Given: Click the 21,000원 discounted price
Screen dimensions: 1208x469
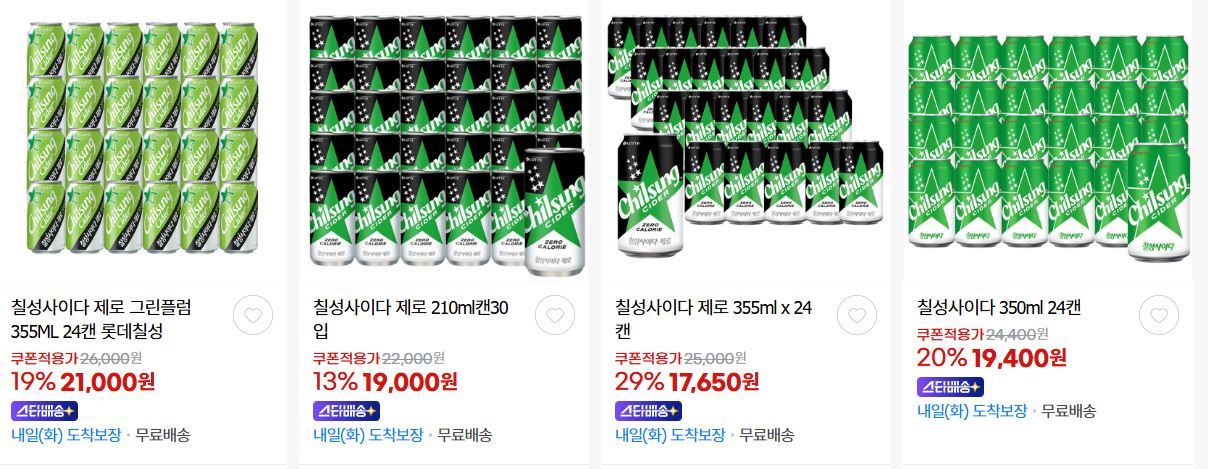Looking at the screenshot, I should (x=108, y=381).
